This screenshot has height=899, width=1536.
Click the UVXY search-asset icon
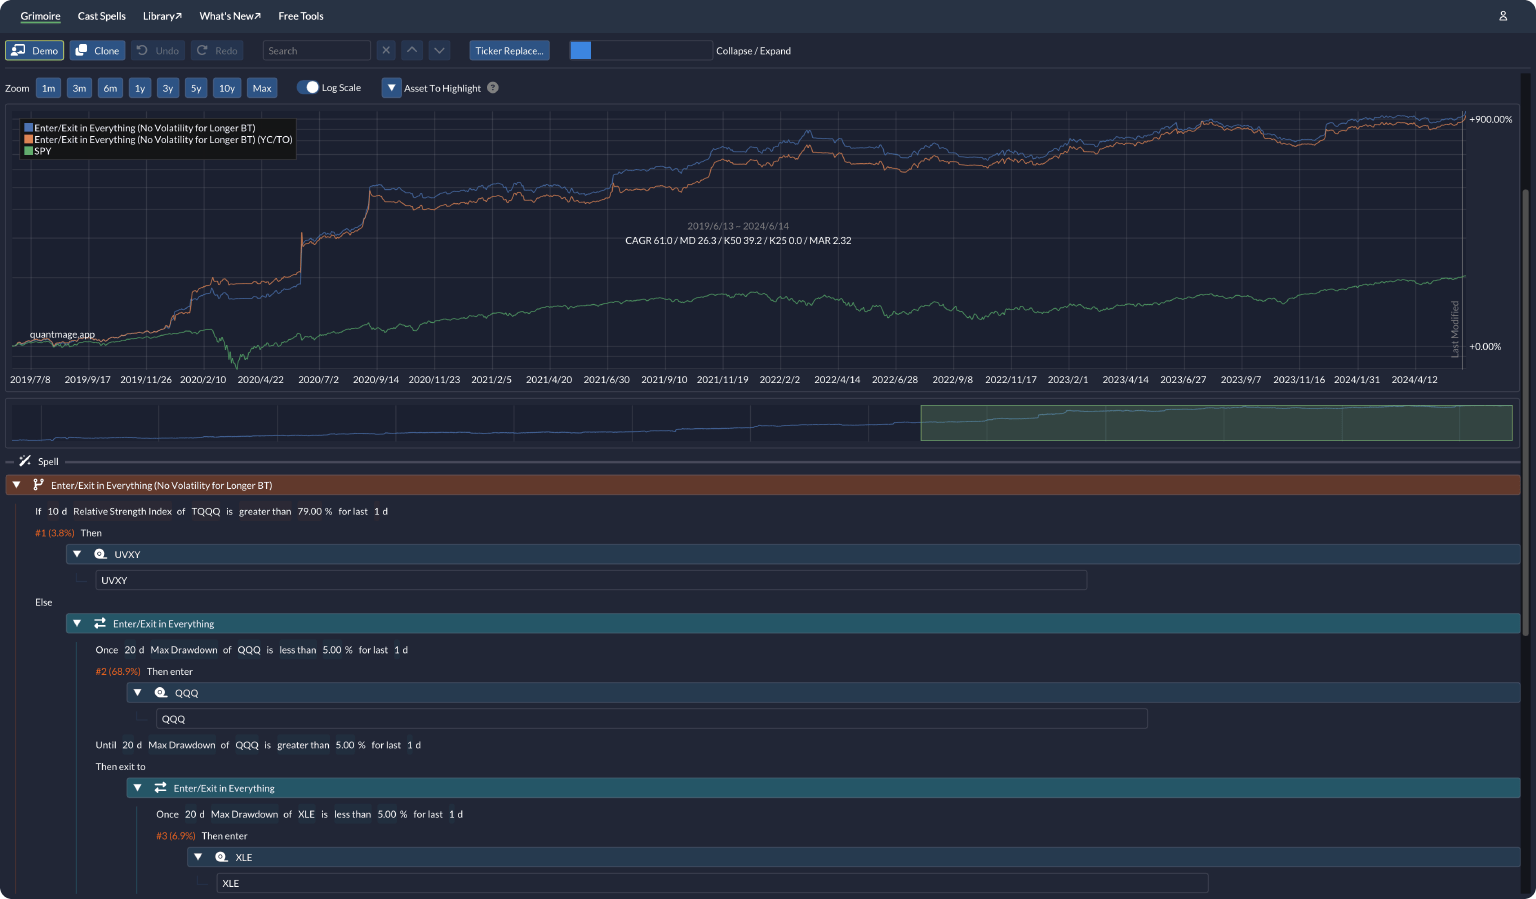[x=100, y=554]
